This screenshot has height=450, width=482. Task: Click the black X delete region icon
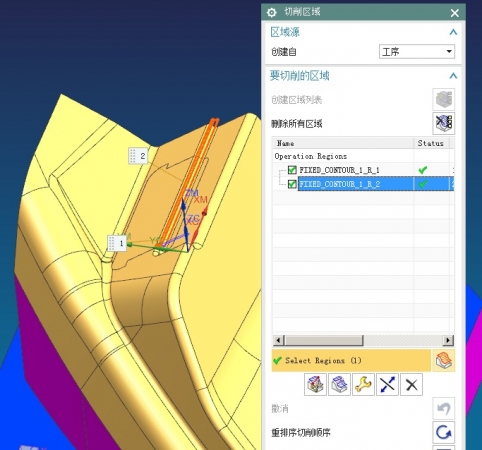point(411,385)
